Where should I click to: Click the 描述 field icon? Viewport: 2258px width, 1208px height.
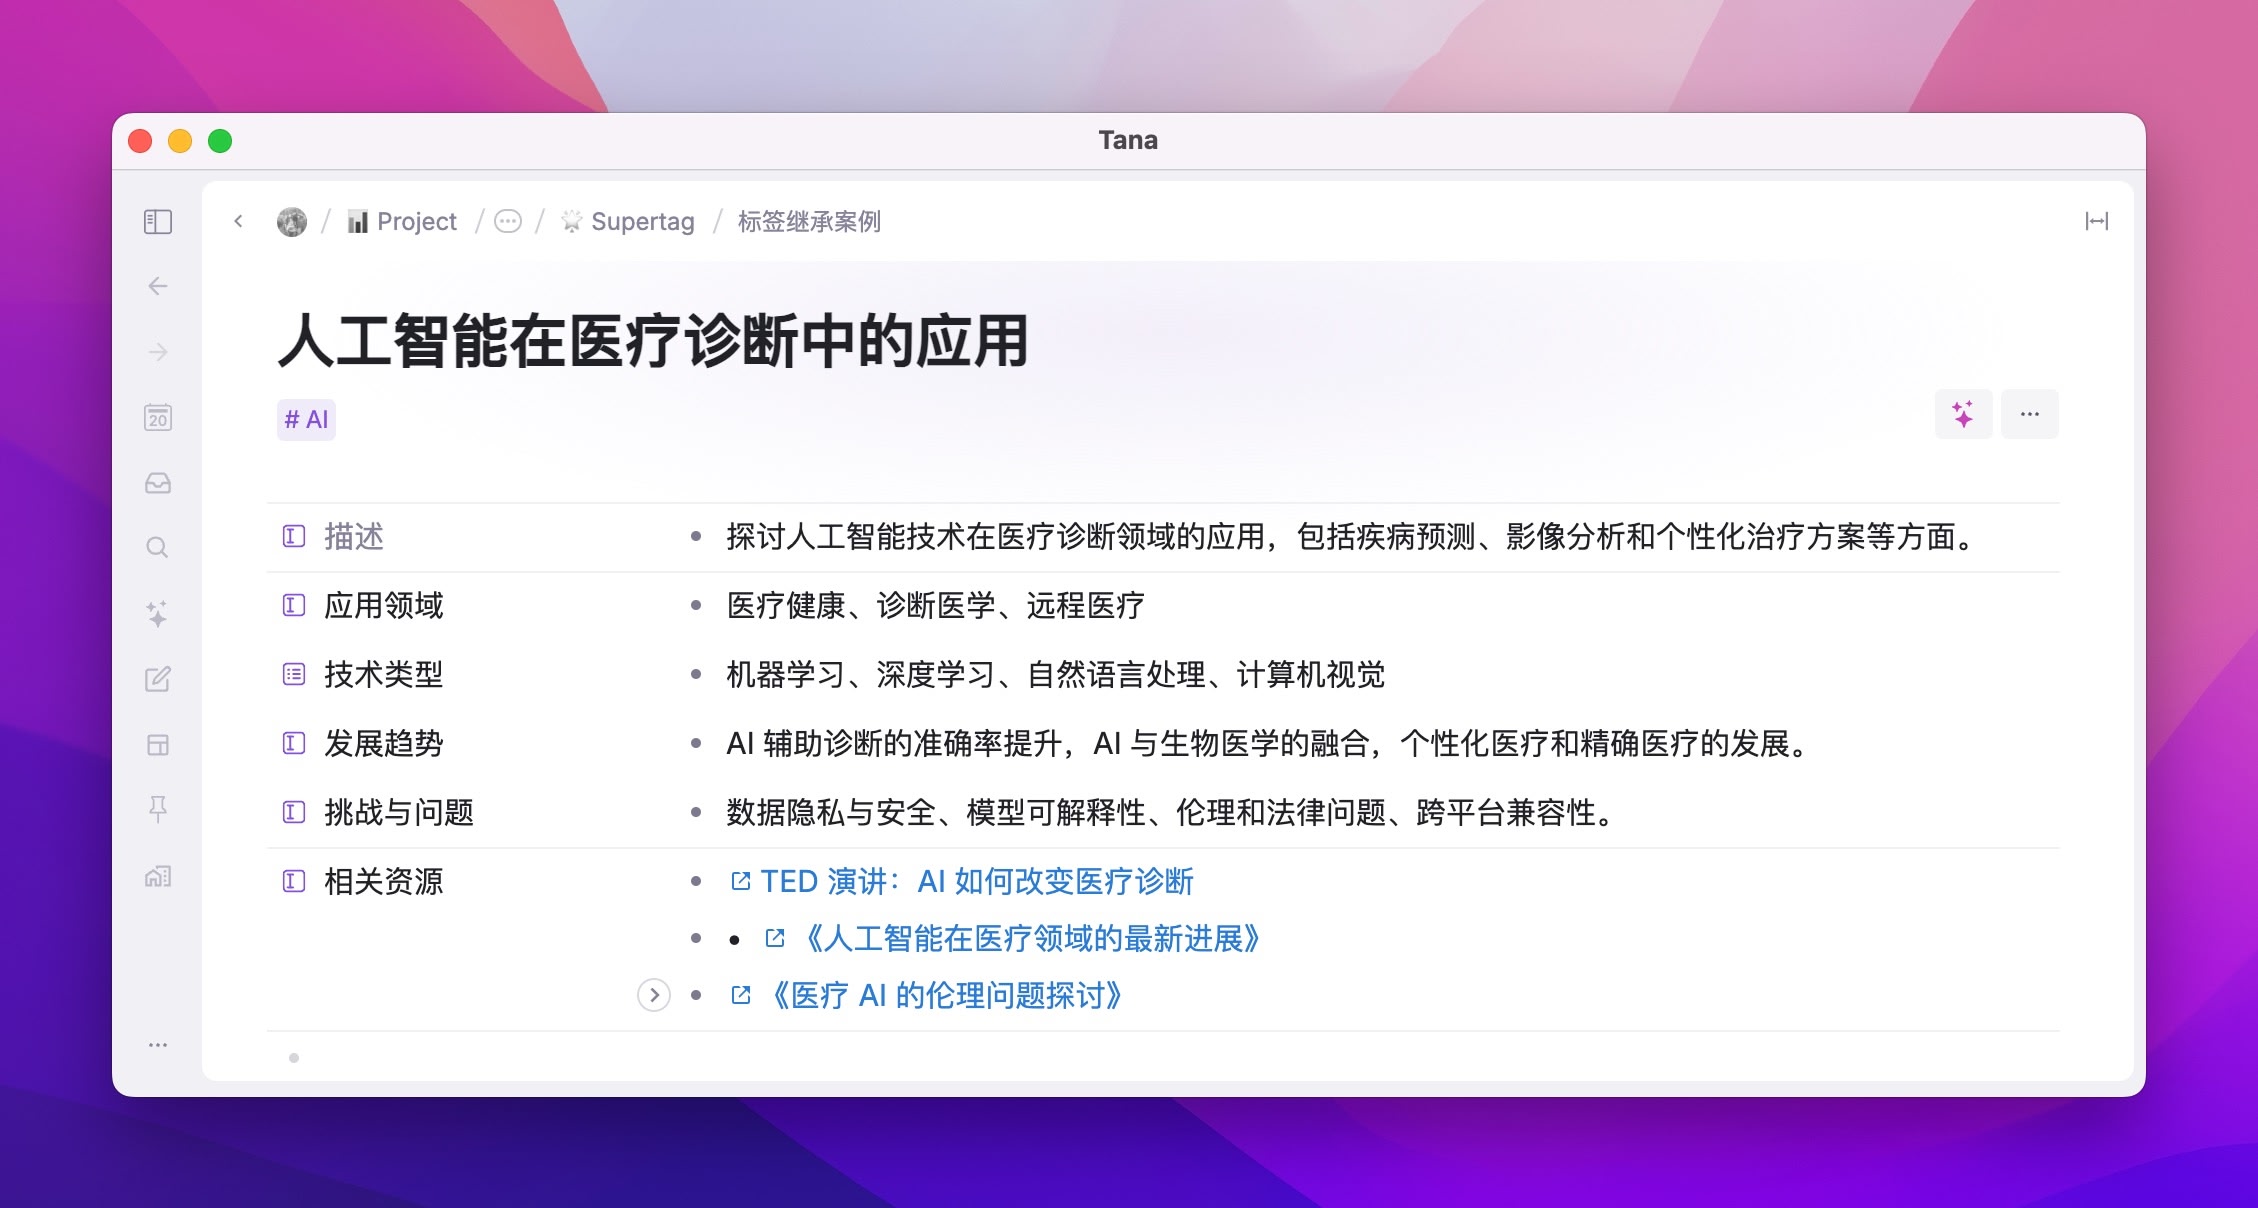pyautogui.click(x=294, y=537)
